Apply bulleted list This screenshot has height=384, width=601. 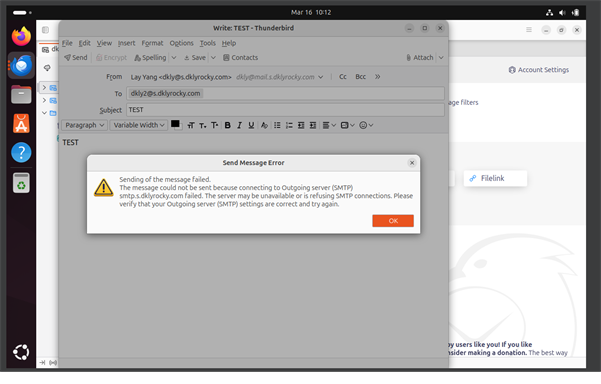(x=277, y=125)
